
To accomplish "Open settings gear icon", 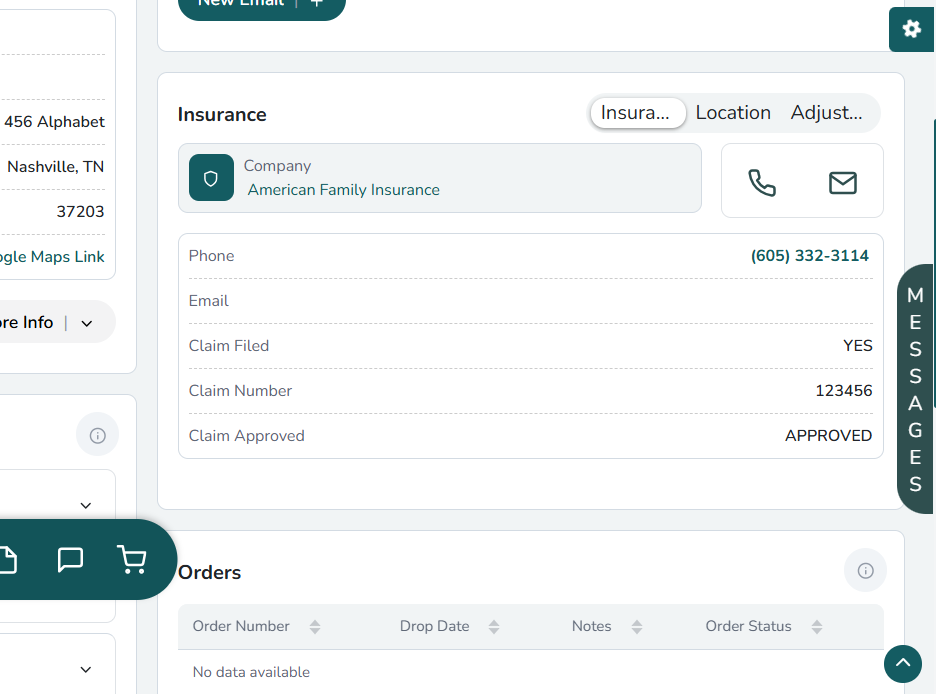I will coord(911,29).
